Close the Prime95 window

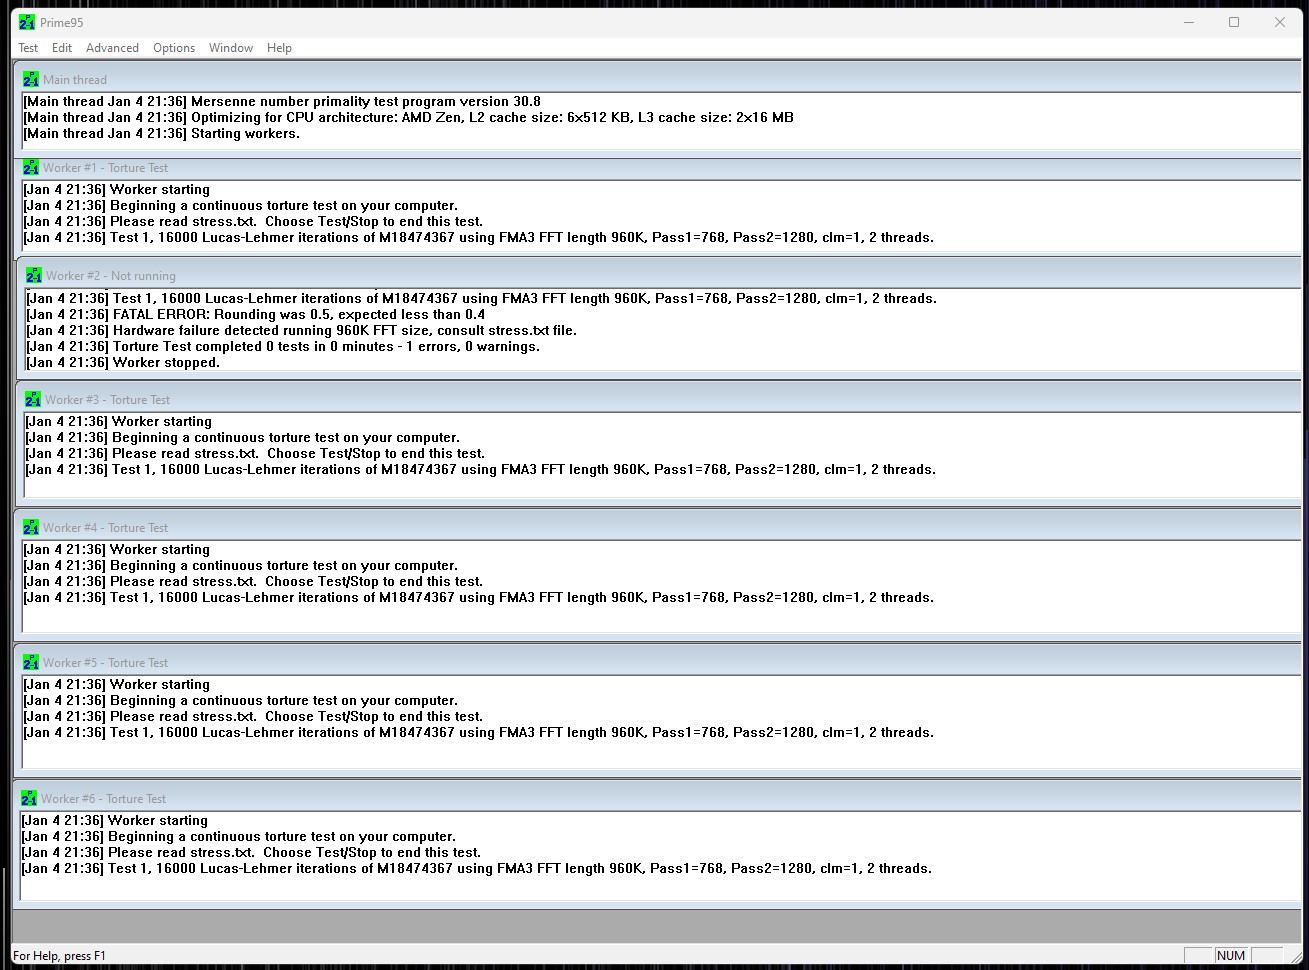point(1279,22)
